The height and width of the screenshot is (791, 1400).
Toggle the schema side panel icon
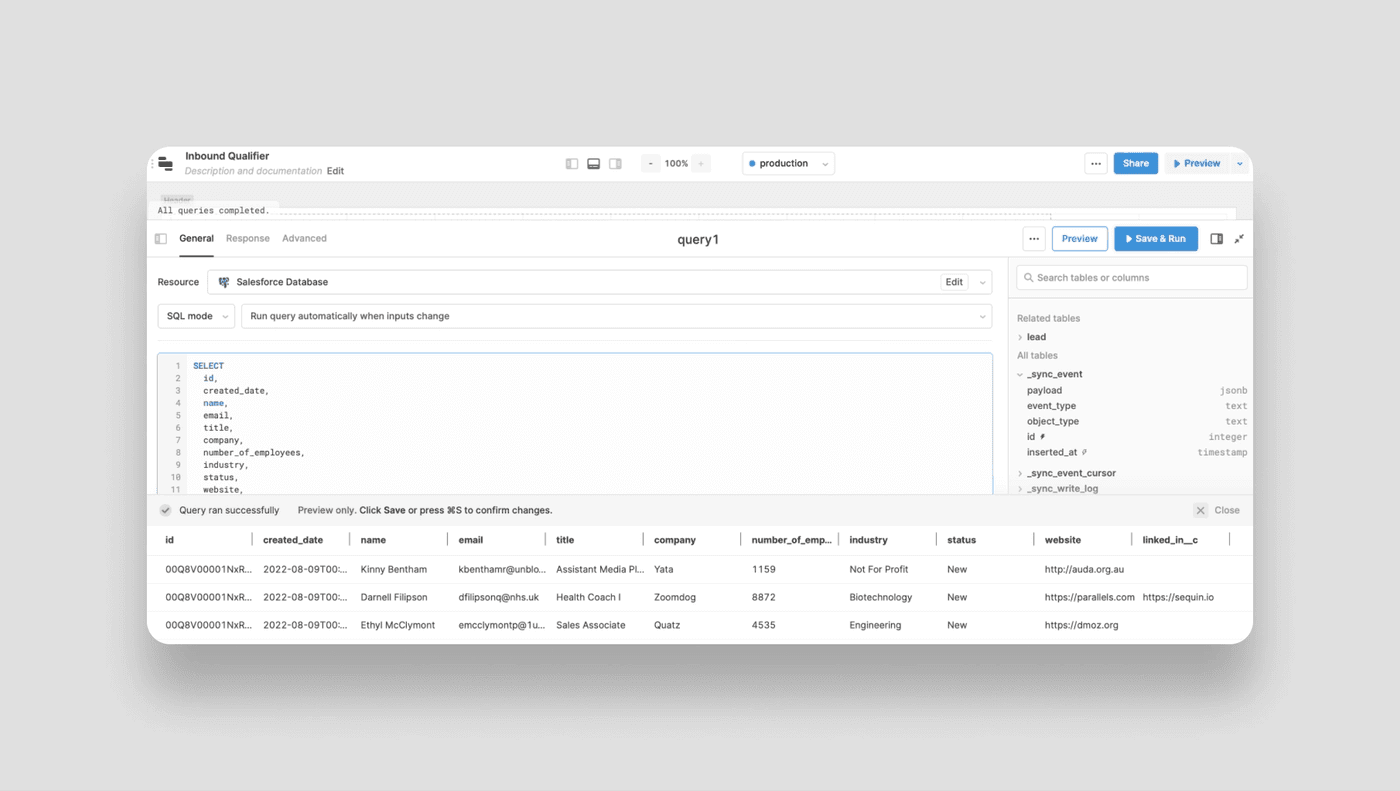(1216, 239)
